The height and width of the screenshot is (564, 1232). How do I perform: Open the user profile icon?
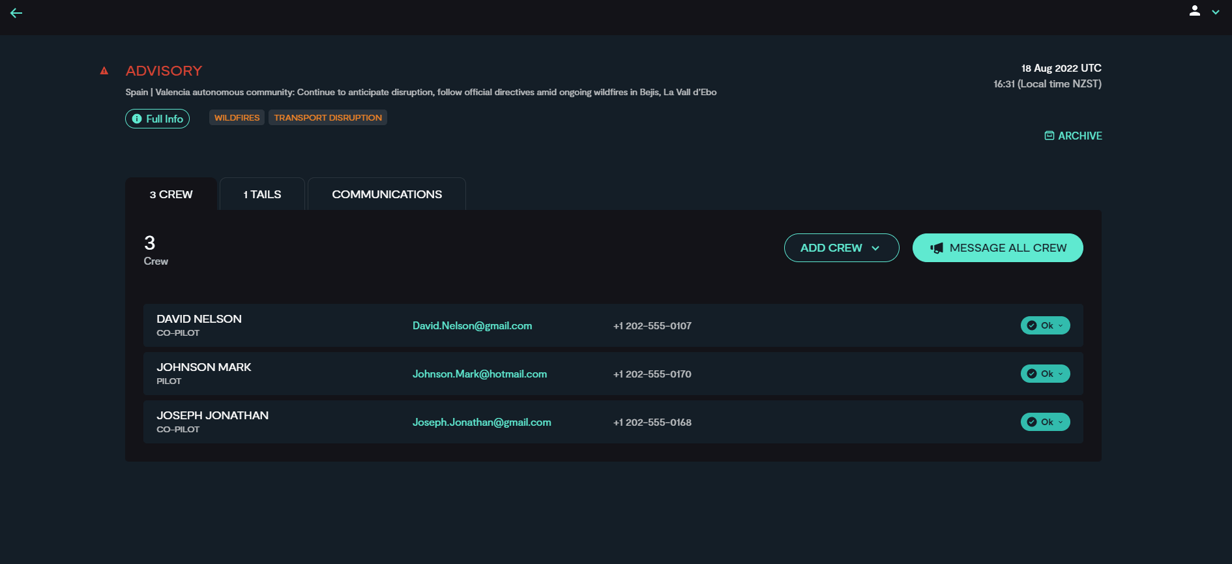1194,11
